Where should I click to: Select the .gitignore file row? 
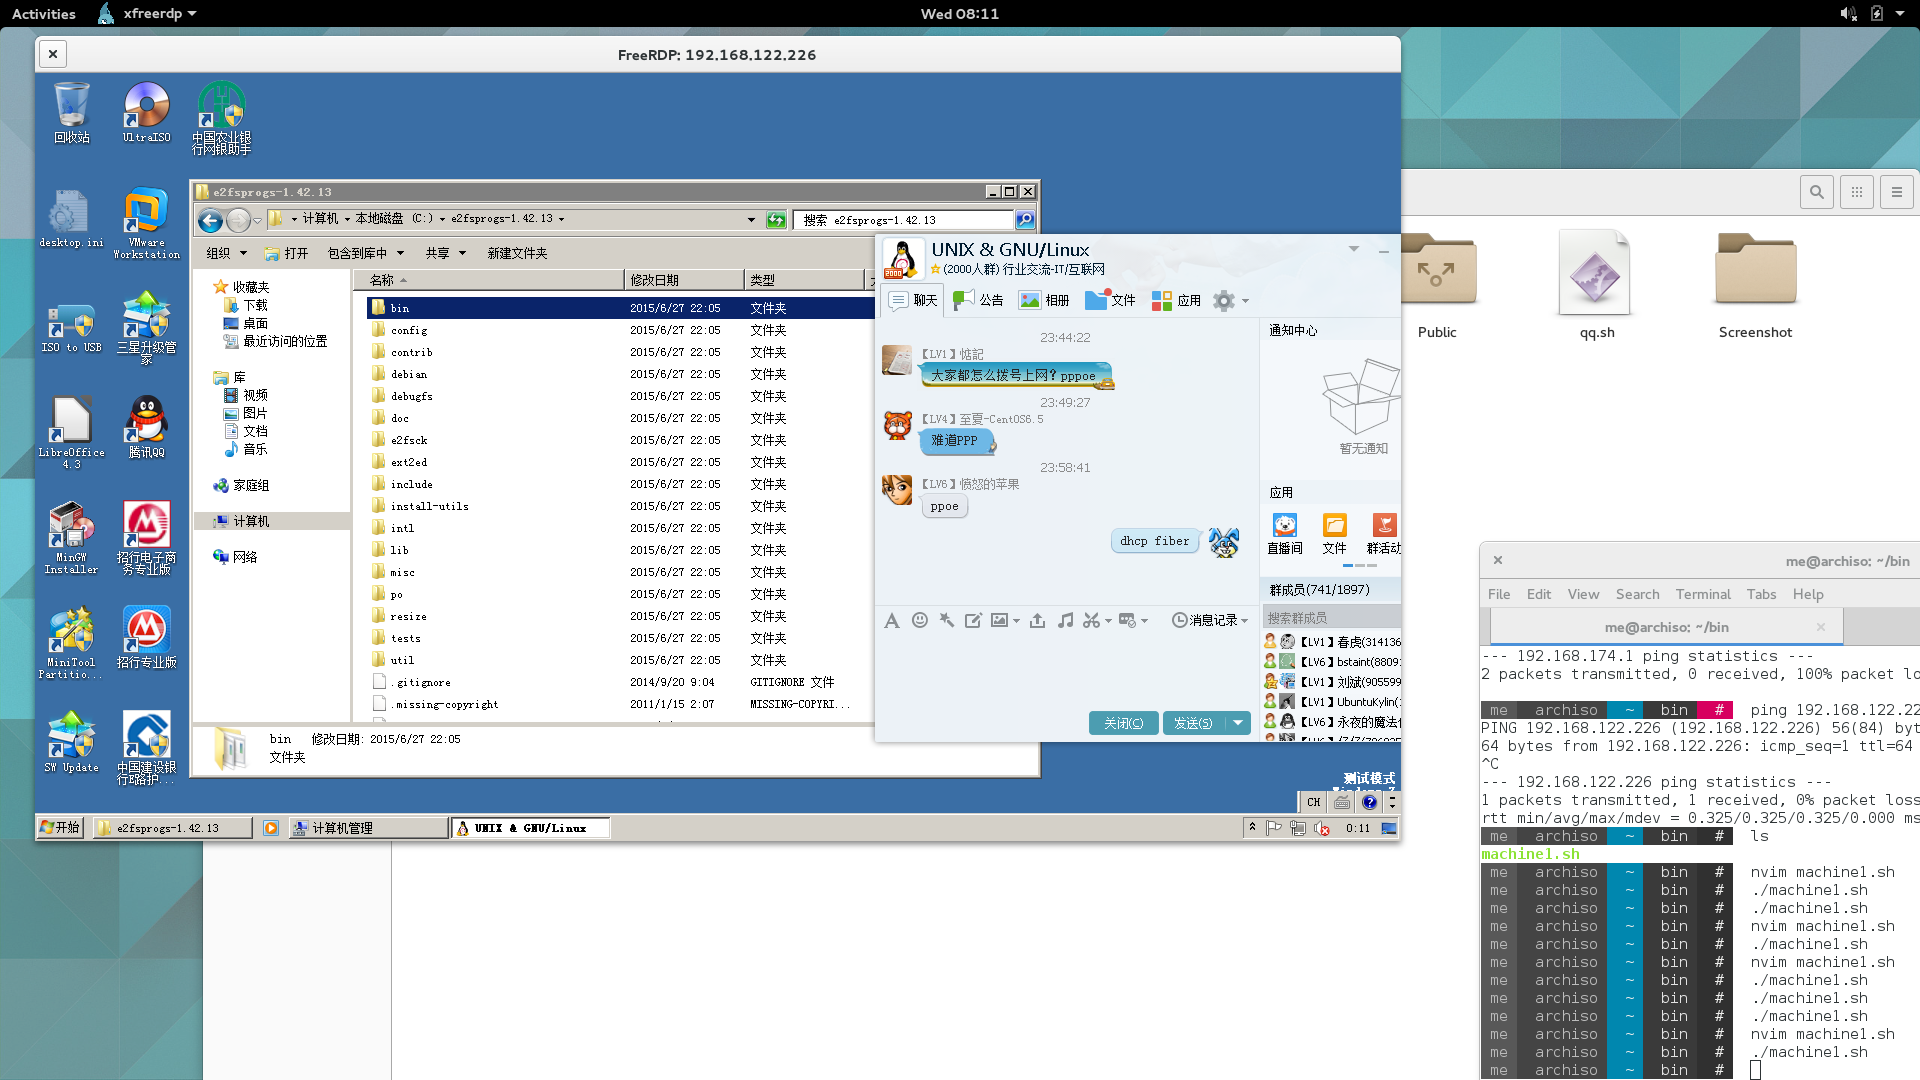(620, 682)
